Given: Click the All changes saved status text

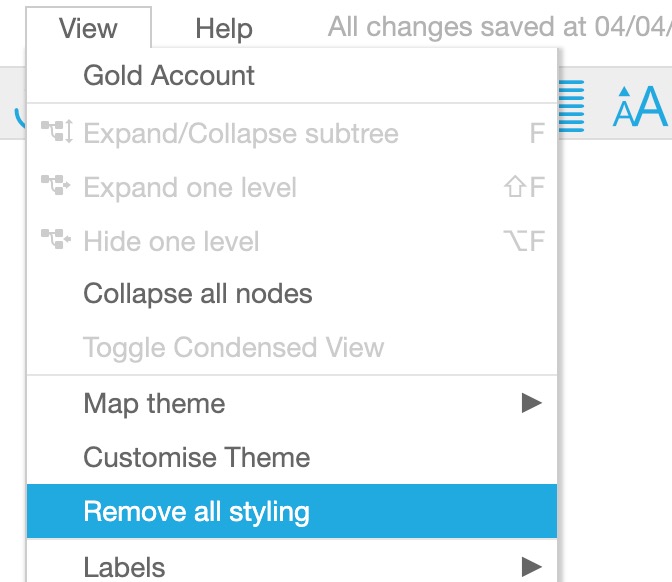Looking at the screenshot, I should click(500, 27).
